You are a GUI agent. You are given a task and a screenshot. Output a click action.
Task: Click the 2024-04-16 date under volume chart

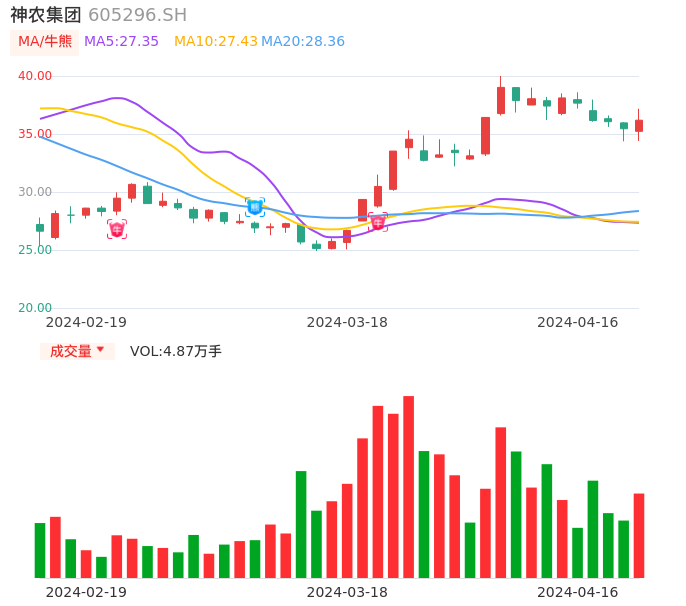click(x=577, y=592)
